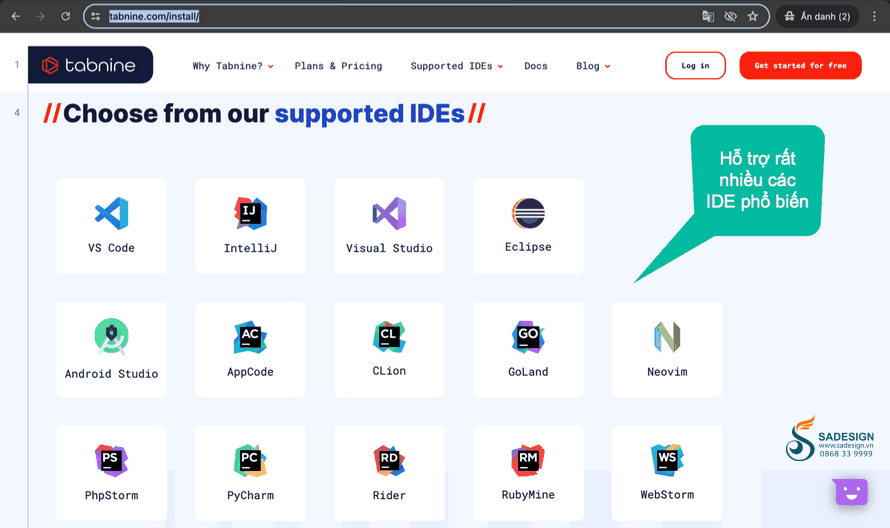Click the PhpStorm PS logo icon
Viewport: 890px width, 528px height.
pos(111,460)
